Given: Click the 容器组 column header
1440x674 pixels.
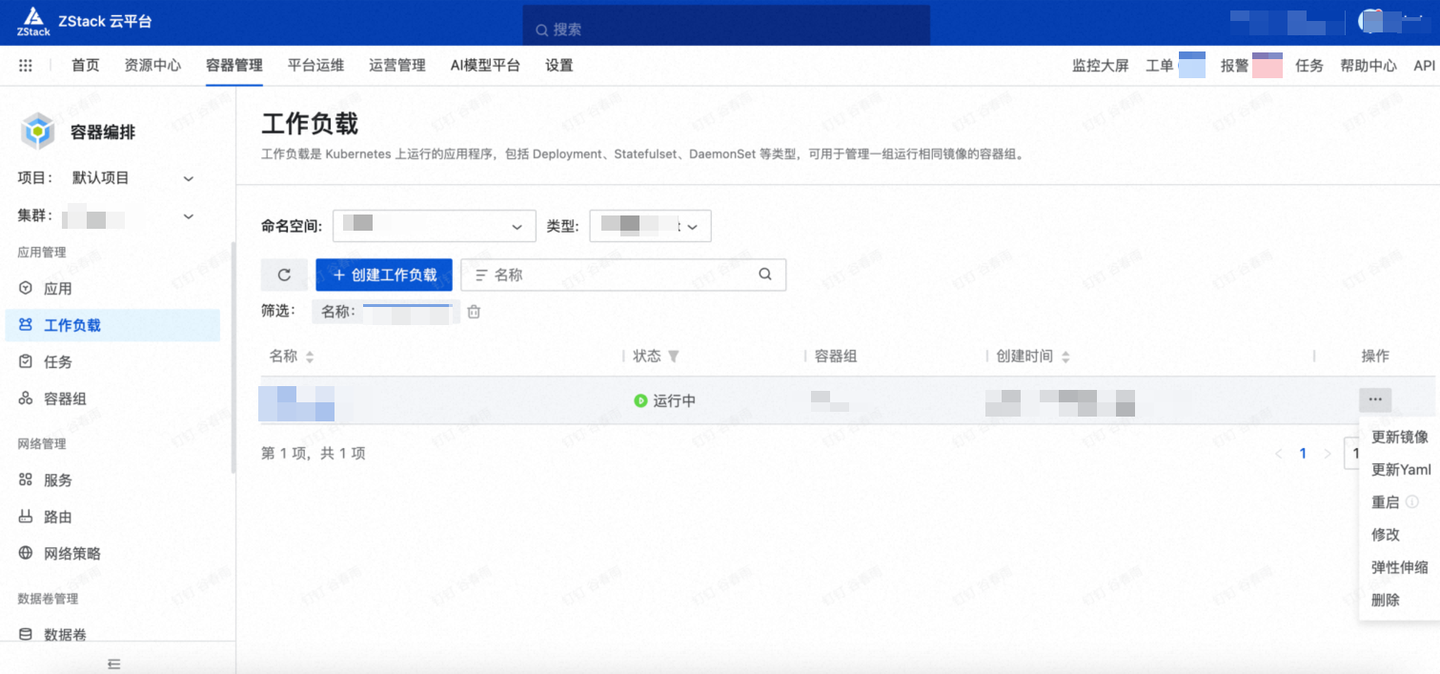Looking at the screenshot, I should click(836, 356).
